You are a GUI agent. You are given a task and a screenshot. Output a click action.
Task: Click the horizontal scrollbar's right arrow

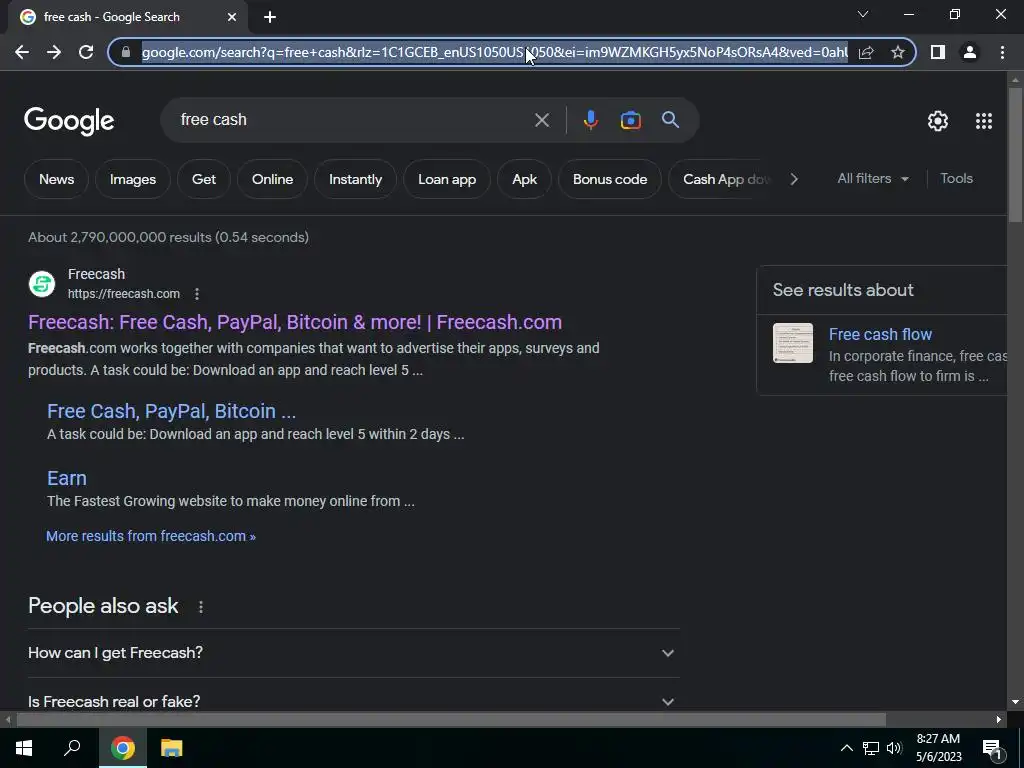pyautogui.click(x=999, y=720)
